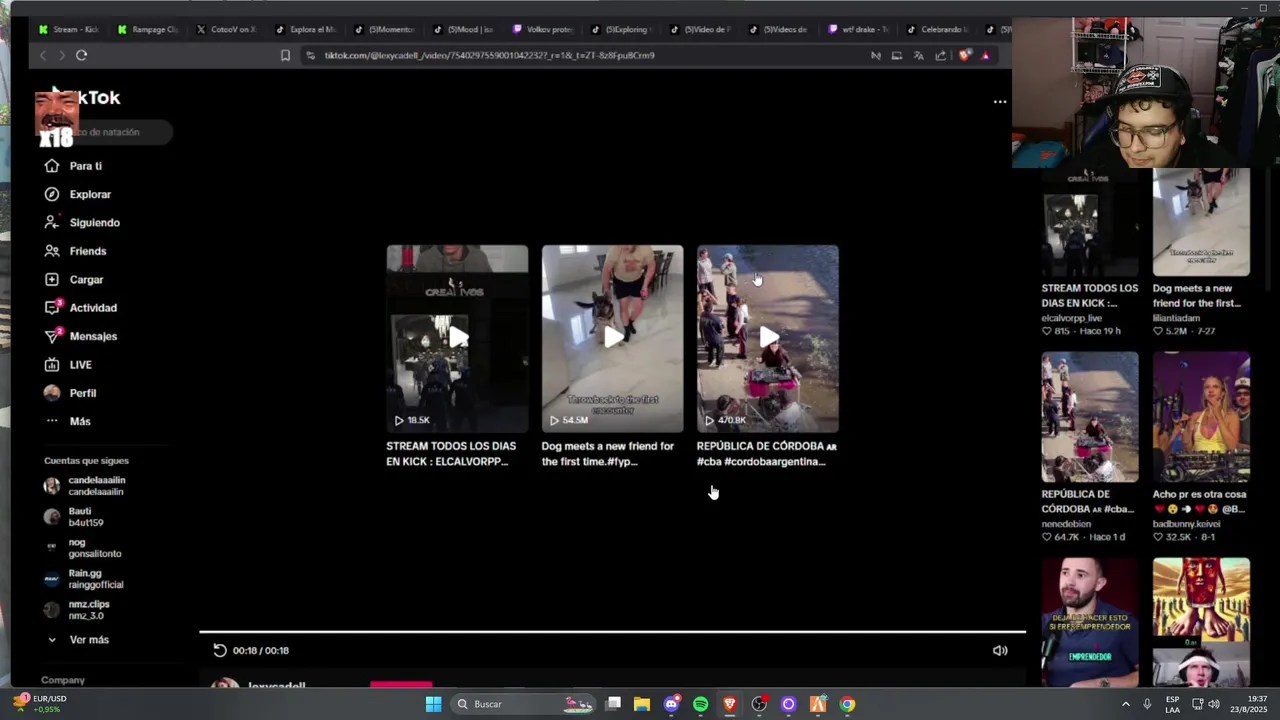Open Acho pr es otra cosa video
Screen dimensions: 1280x720
(x=1201, y=417)
